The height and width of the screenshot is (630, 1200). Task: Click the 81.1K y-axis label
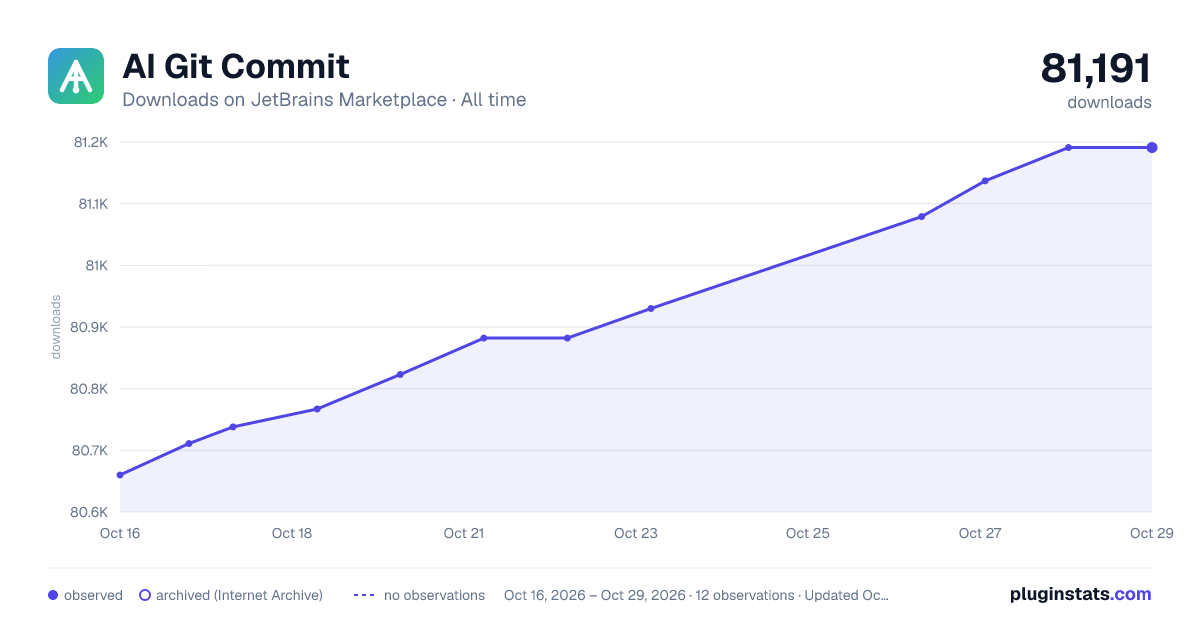tap(91, 204)
